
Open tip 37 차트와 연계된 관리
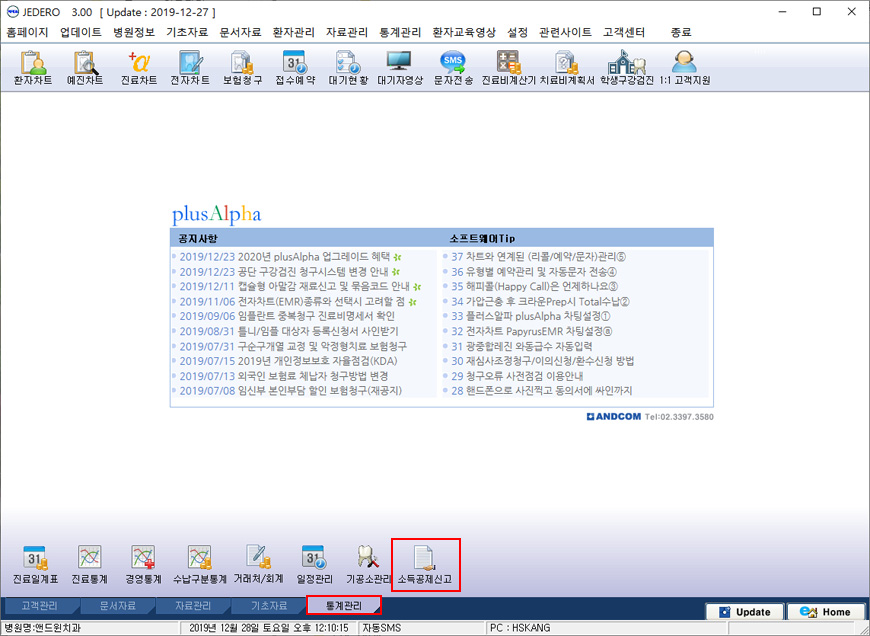(x=538, y=256)
